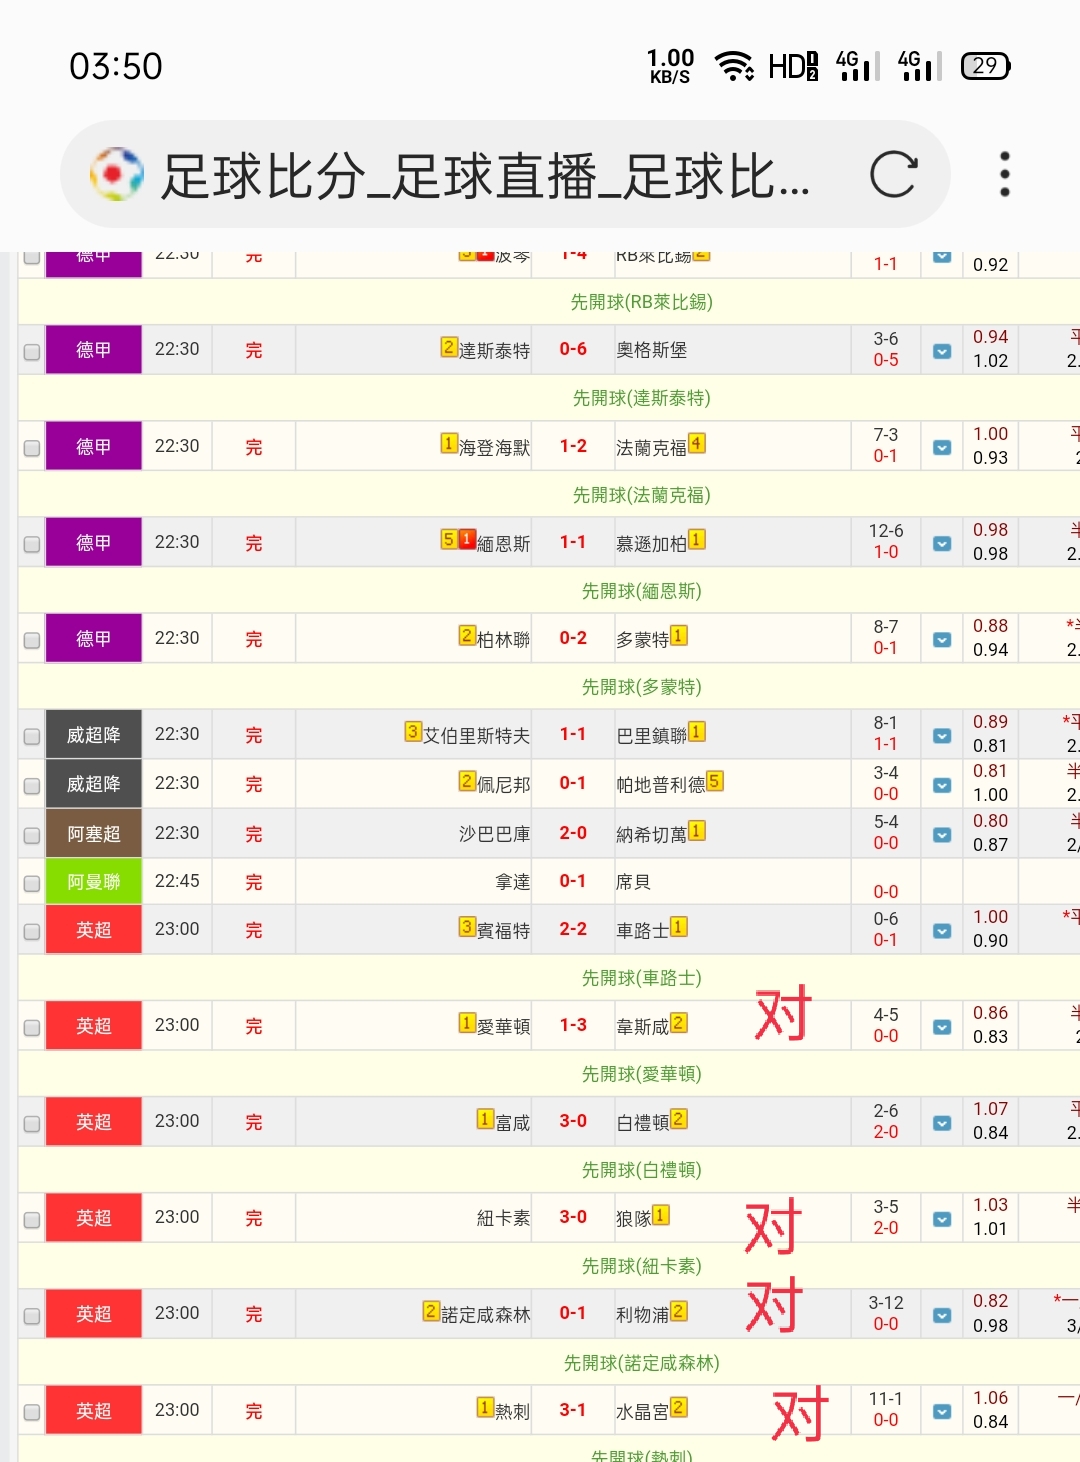Open the 3-0 score of 紐卡素 match
The height and width of the screenshot is (1462, 1080).
tap(573, 1217)
